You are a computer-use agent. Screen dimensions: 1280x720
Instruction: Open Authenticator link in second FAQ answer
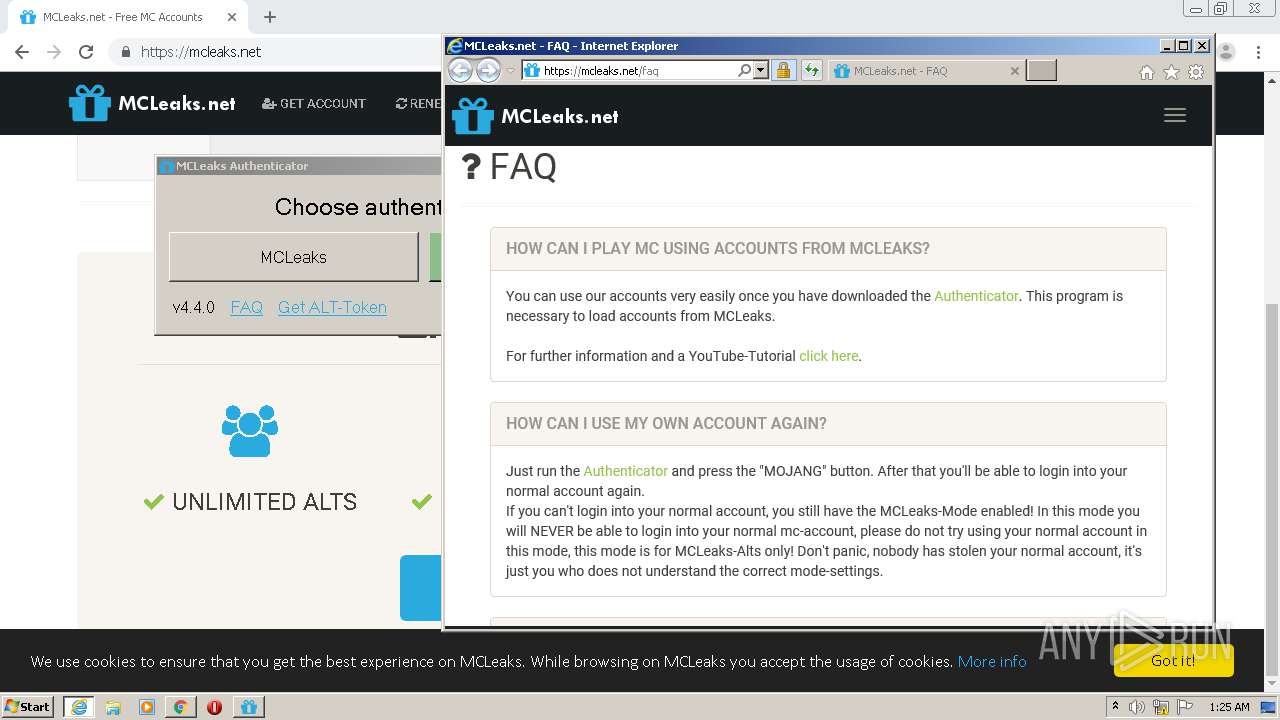(x=625, y=471)
